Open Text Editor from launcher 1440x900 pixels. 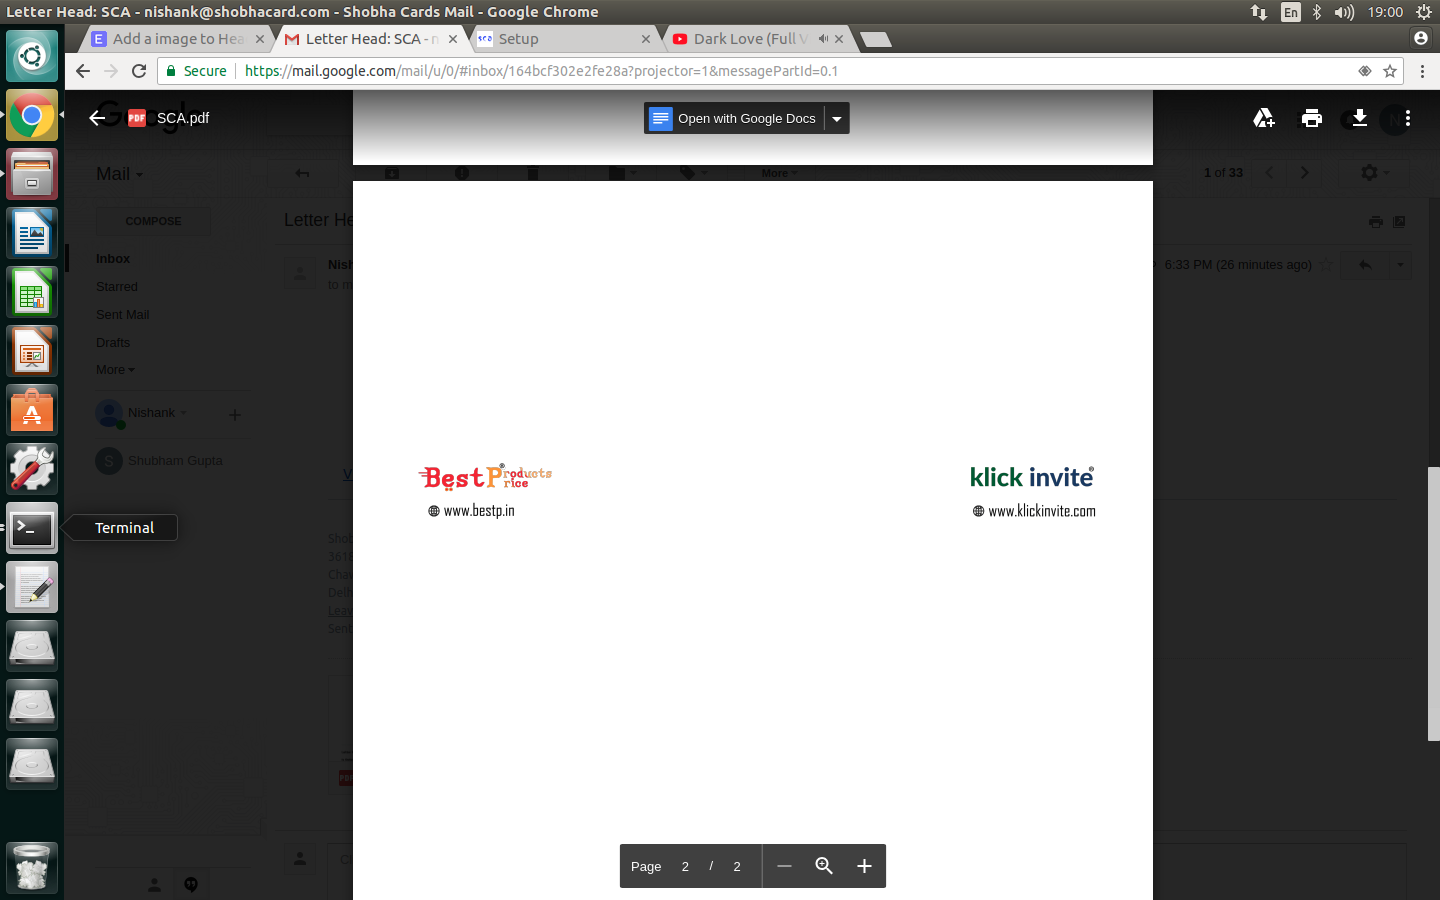tap(32, 587)
